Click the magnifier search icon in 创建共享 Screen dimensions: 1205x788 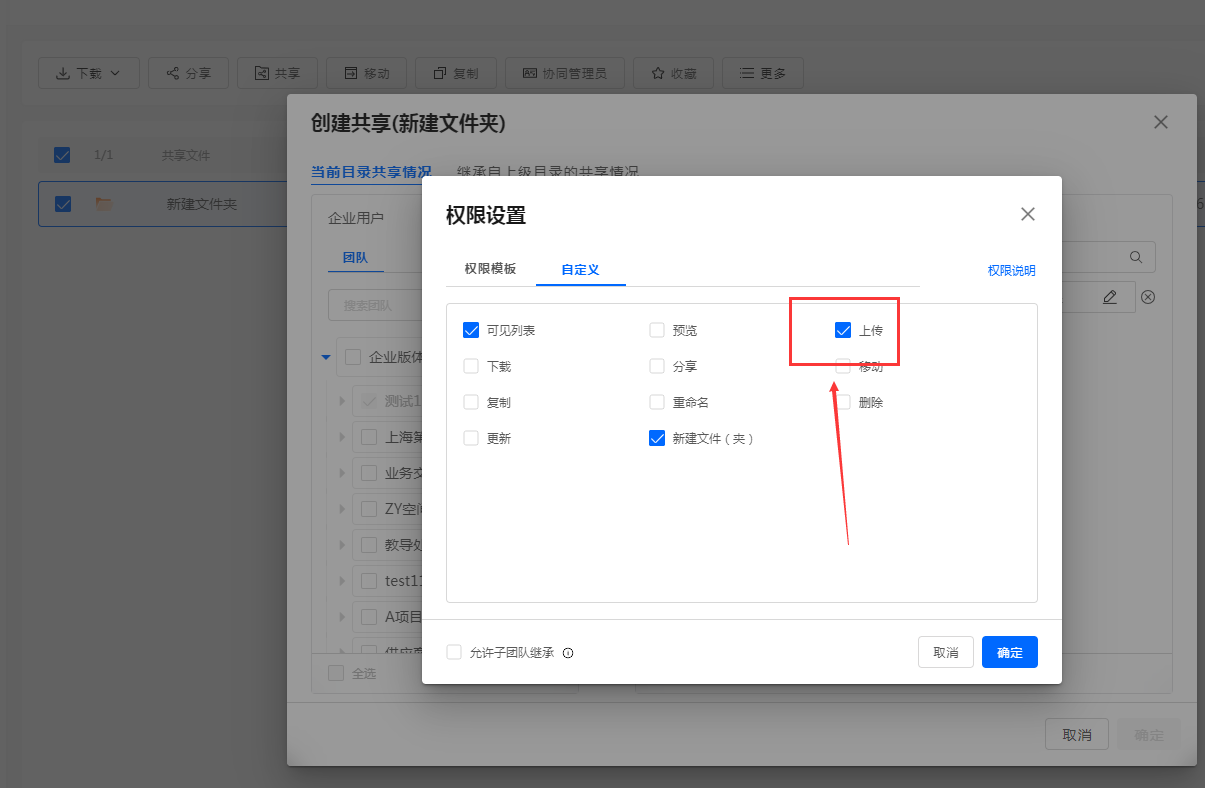[1136, 257]
